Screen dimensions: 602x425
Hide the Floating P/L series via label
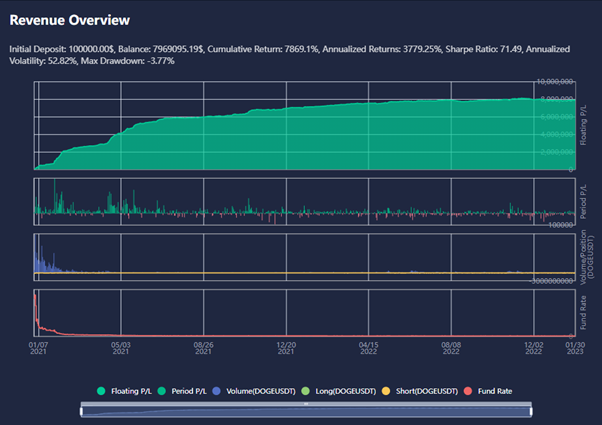tap(131, 391)
